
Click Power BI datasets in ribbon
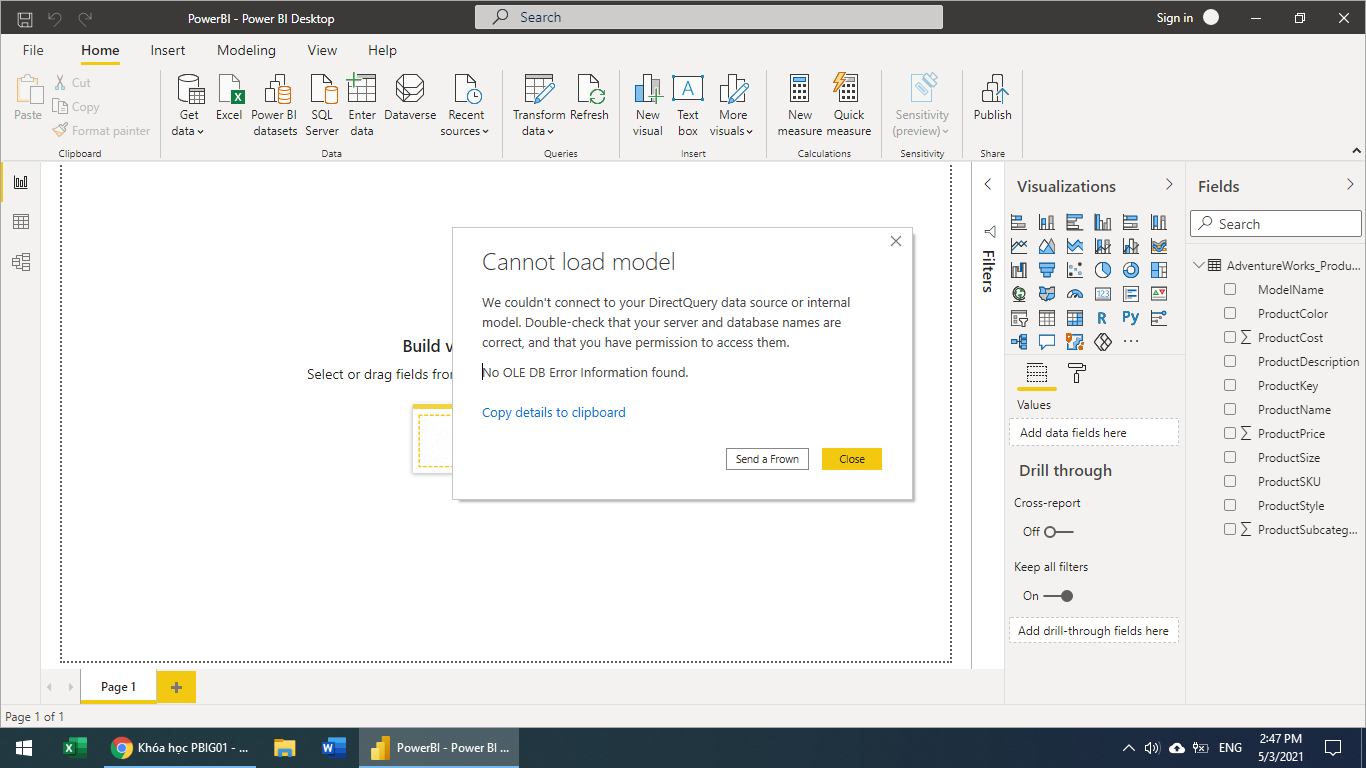(274, 106)
